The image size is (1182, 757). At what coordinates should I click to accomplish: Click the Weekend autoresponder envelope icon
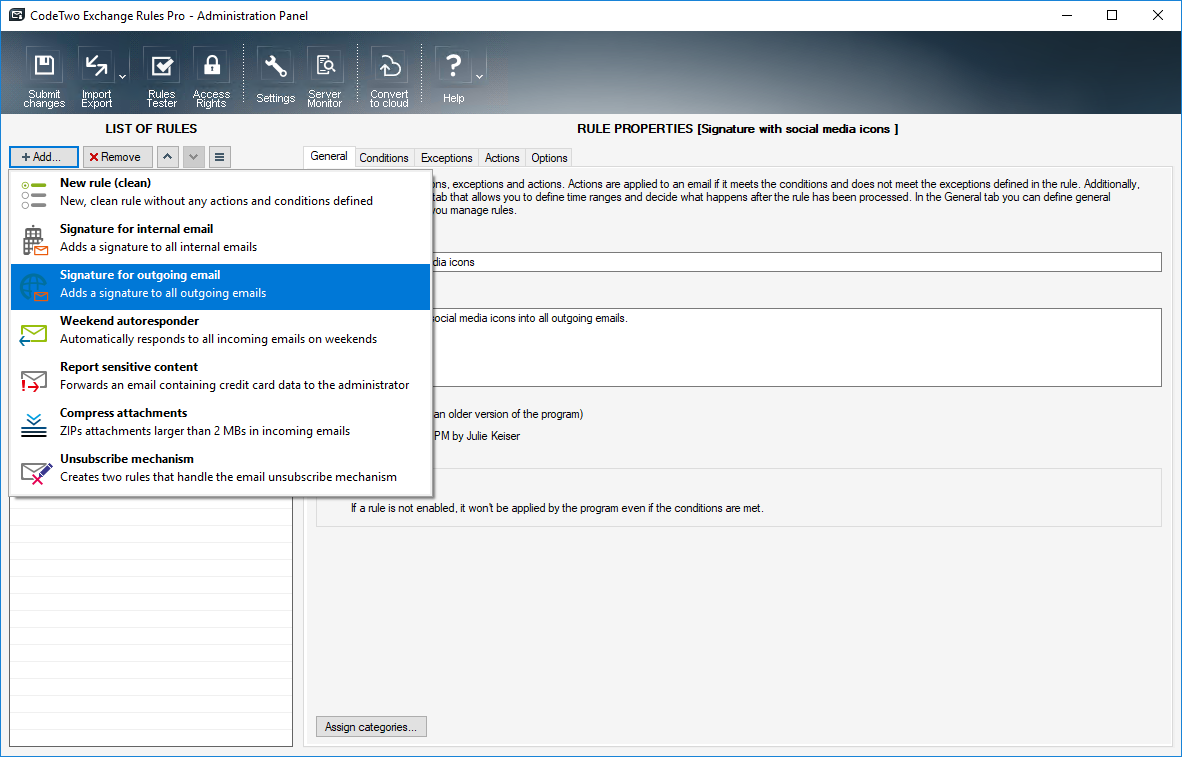point(34,334)
